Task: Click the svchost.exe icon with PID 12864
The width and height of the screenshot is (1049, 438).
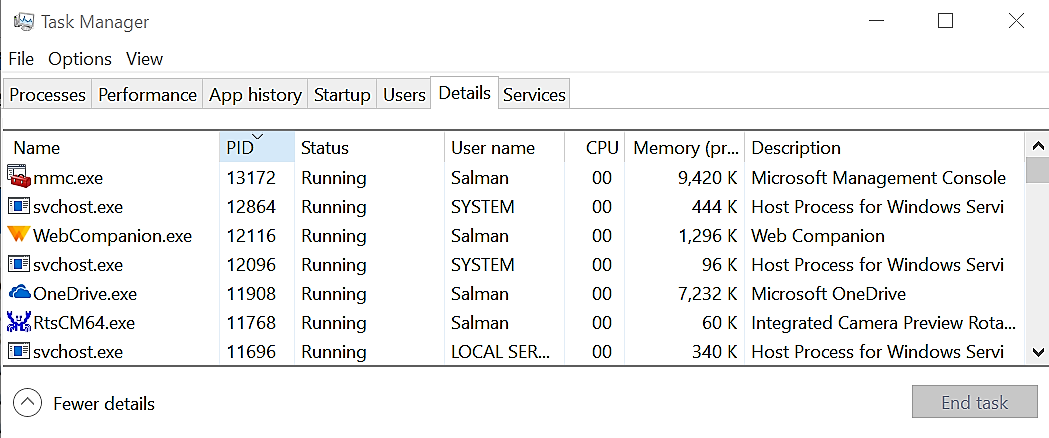Action: coord(19,207)
